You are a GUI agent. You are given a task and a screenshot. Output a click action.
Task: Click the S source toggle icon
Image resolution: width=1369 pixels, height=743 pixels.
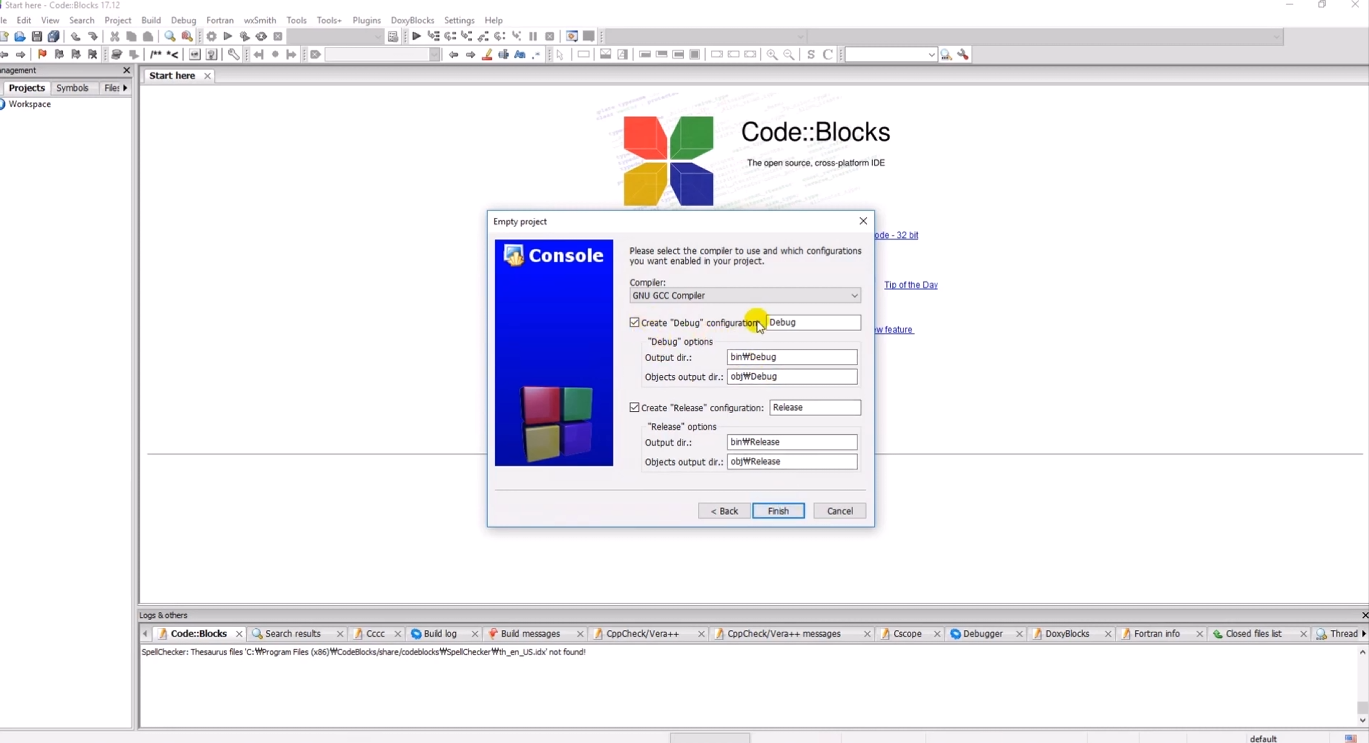(x=811, y=55)
